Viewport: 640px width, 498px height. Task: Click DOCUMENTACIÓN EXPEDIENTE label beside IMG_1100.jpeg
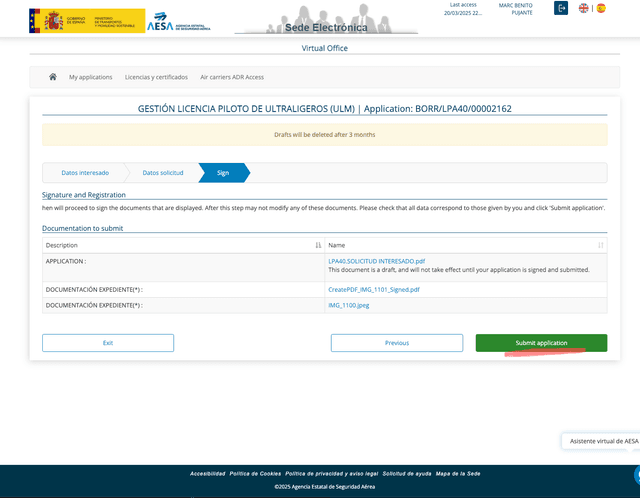click(x=94, y=305)
